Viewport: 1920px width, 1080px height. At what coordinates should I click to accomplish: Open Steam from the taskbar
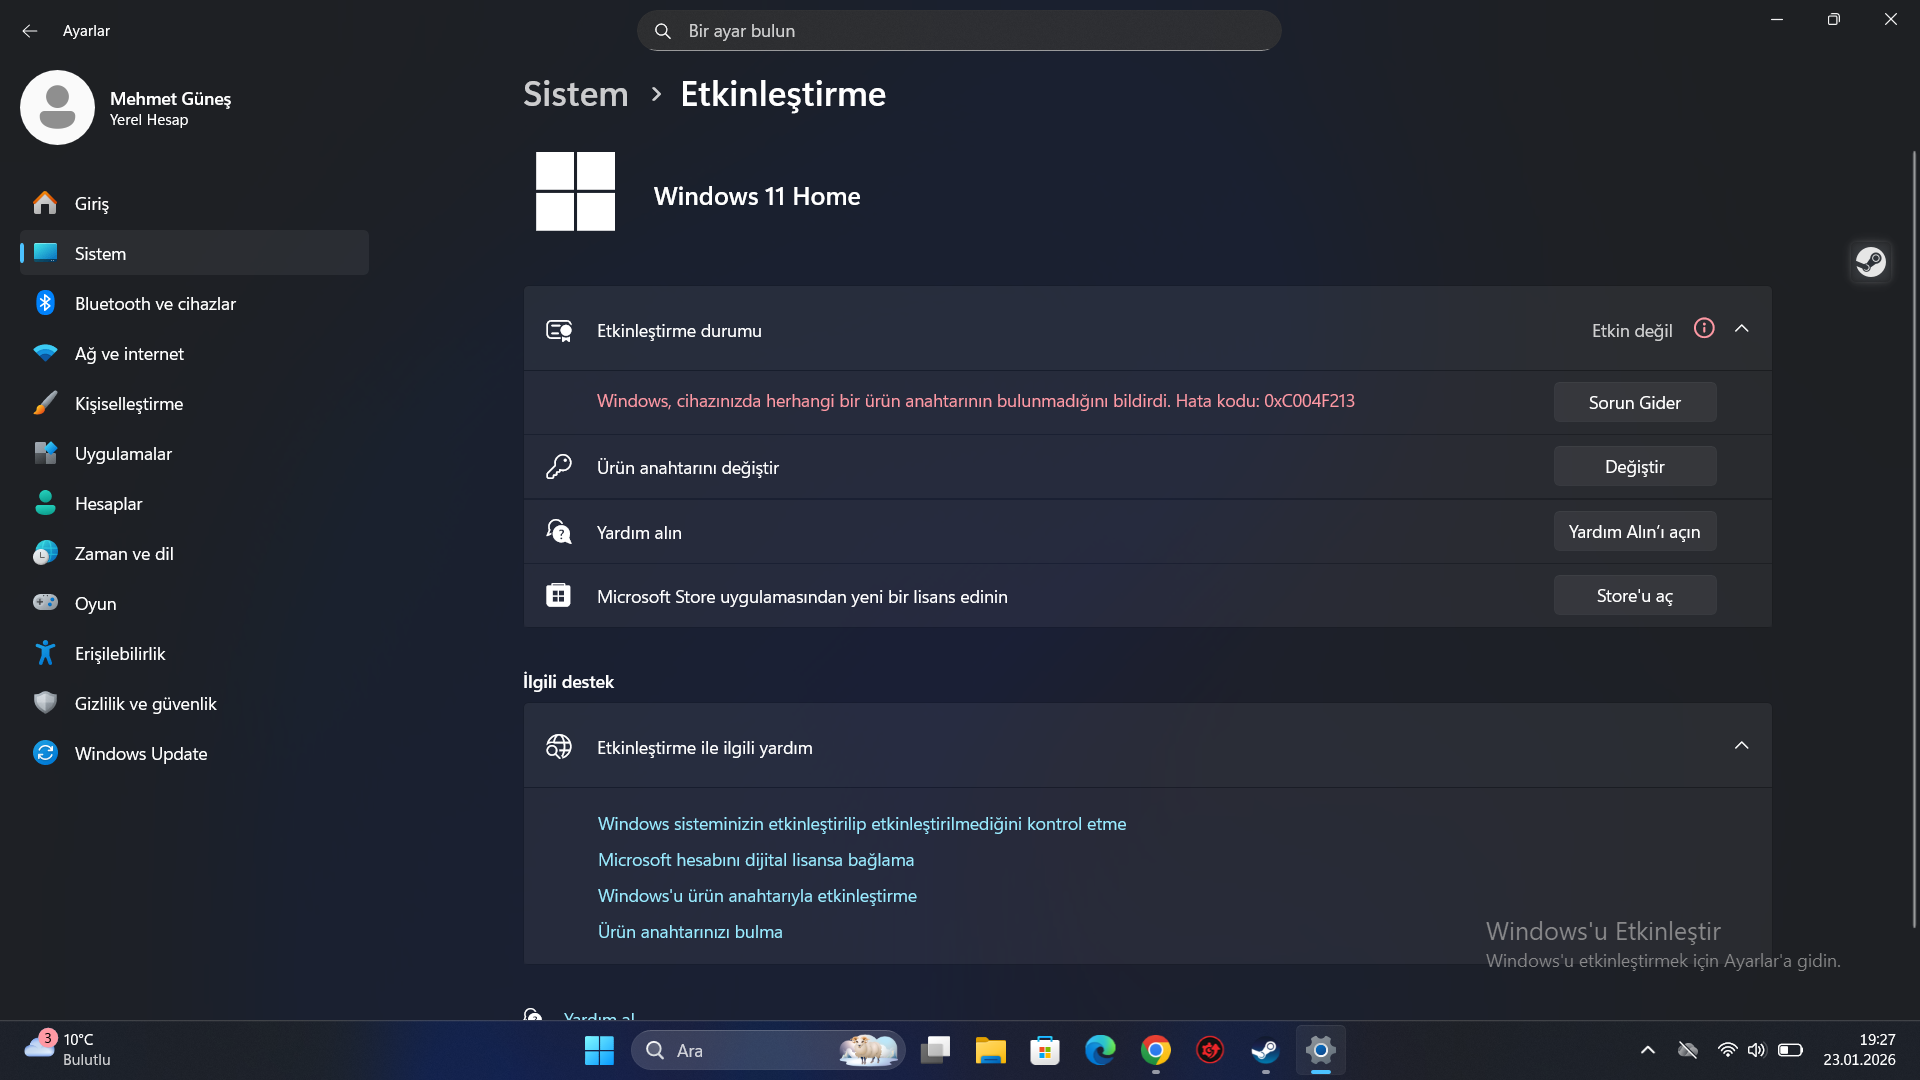(x=1265, y=1050)
